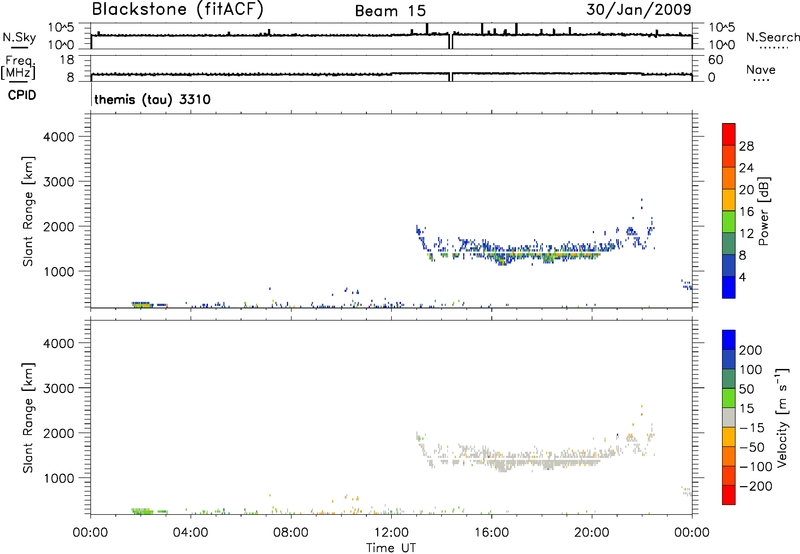Click '3000' tick in velocity panel
Viewport: 800px width, 554px height.
[58, 388]
